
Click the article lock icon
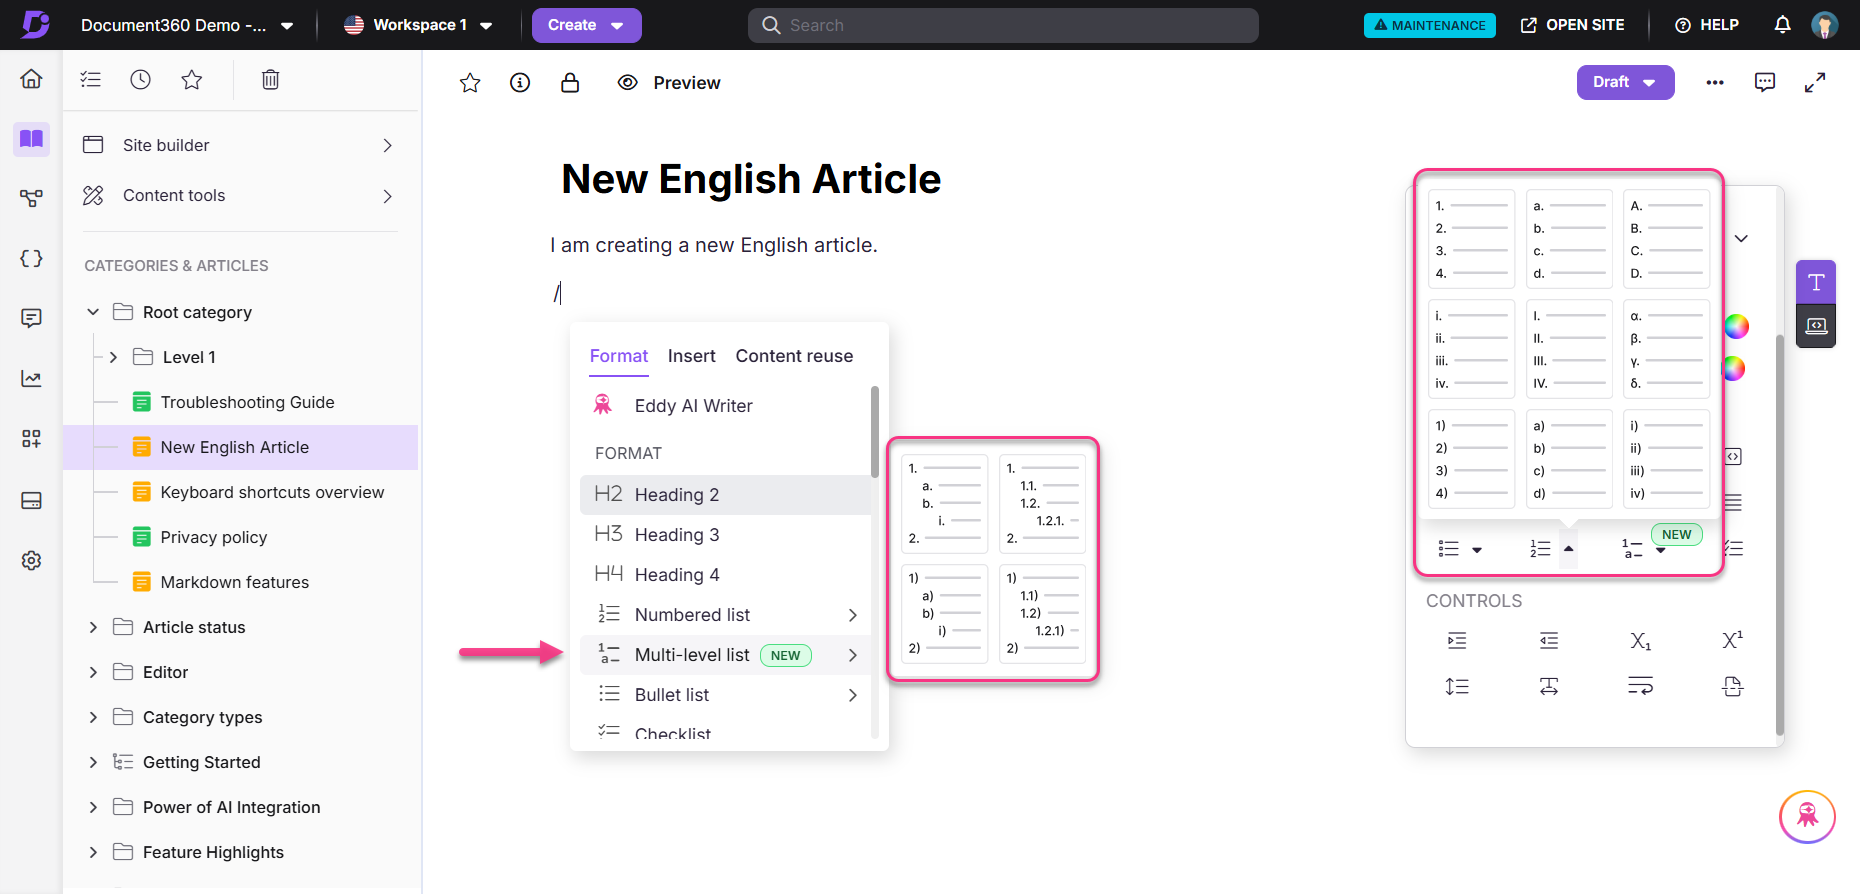pyautogui.click(x=570, y=83)
